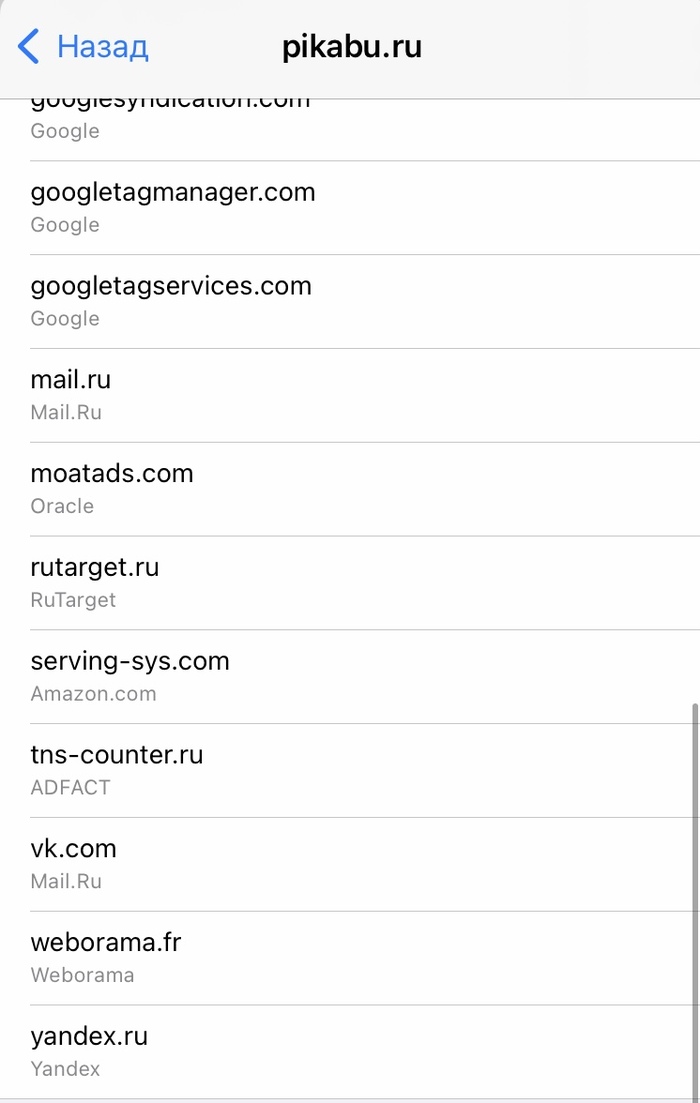This screenshot has width=700, height=1103.
Task: Tap the blue back chevron icon
Action: point(29,47)
